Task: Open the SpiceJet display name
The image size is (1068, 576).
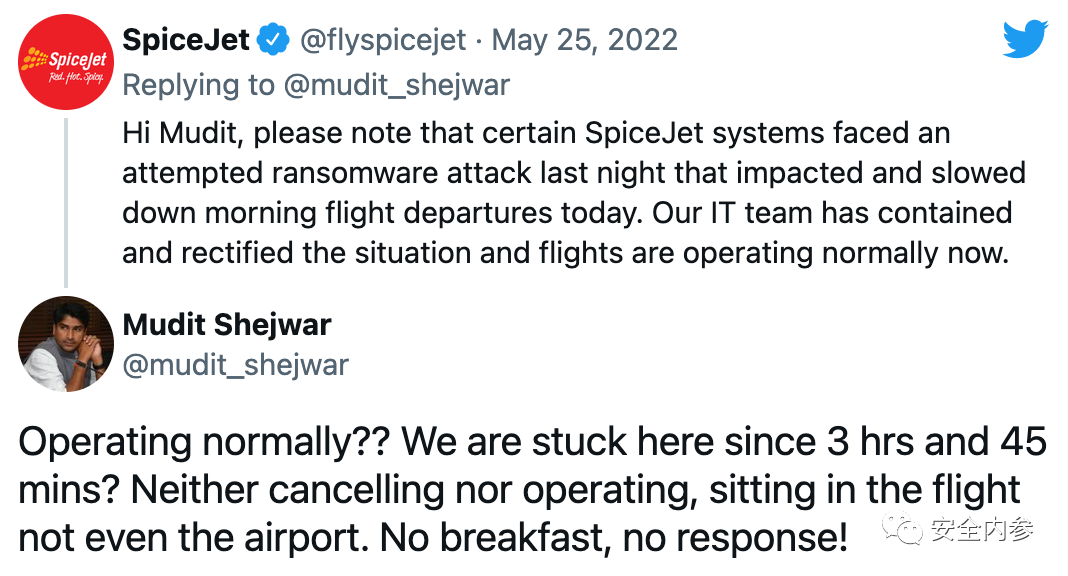Action: (x=185, y=40)
